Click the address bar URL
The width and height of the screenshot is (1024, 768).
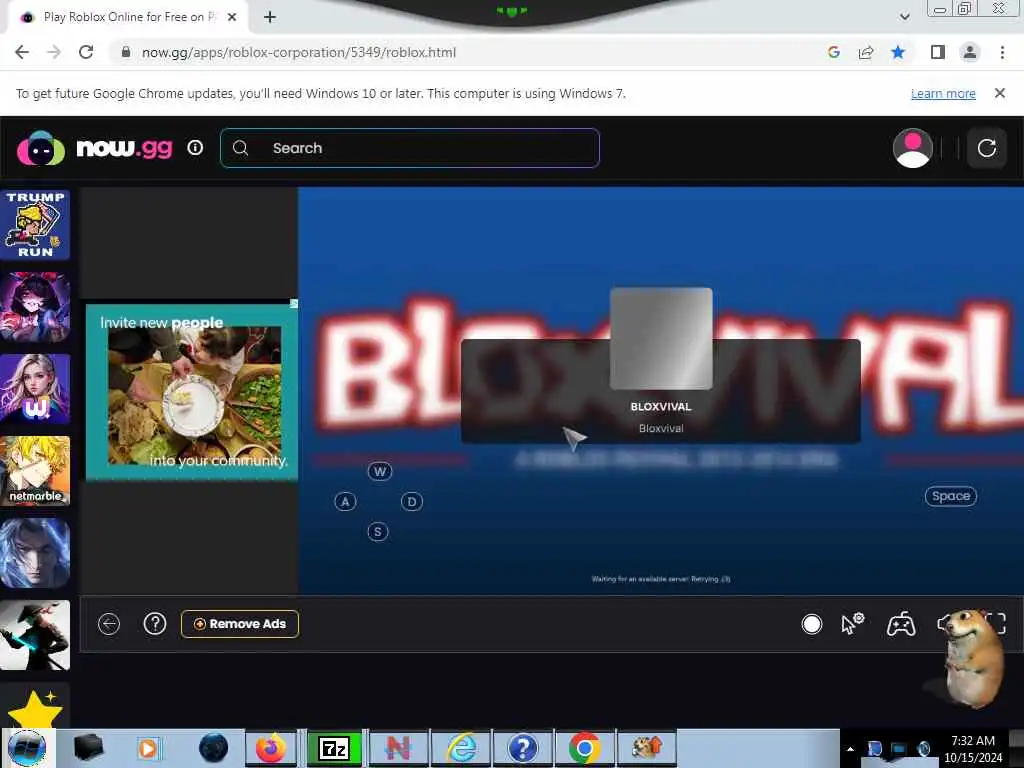click(299, 52)
